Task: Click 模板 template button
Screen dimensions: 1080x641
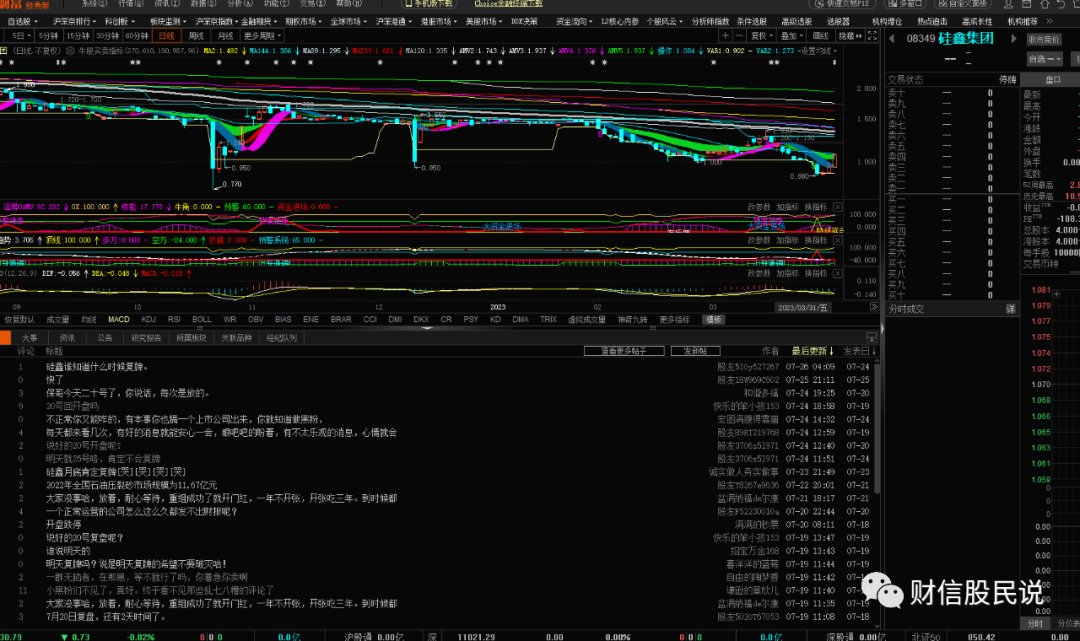Action: click(x=713, y=319)
